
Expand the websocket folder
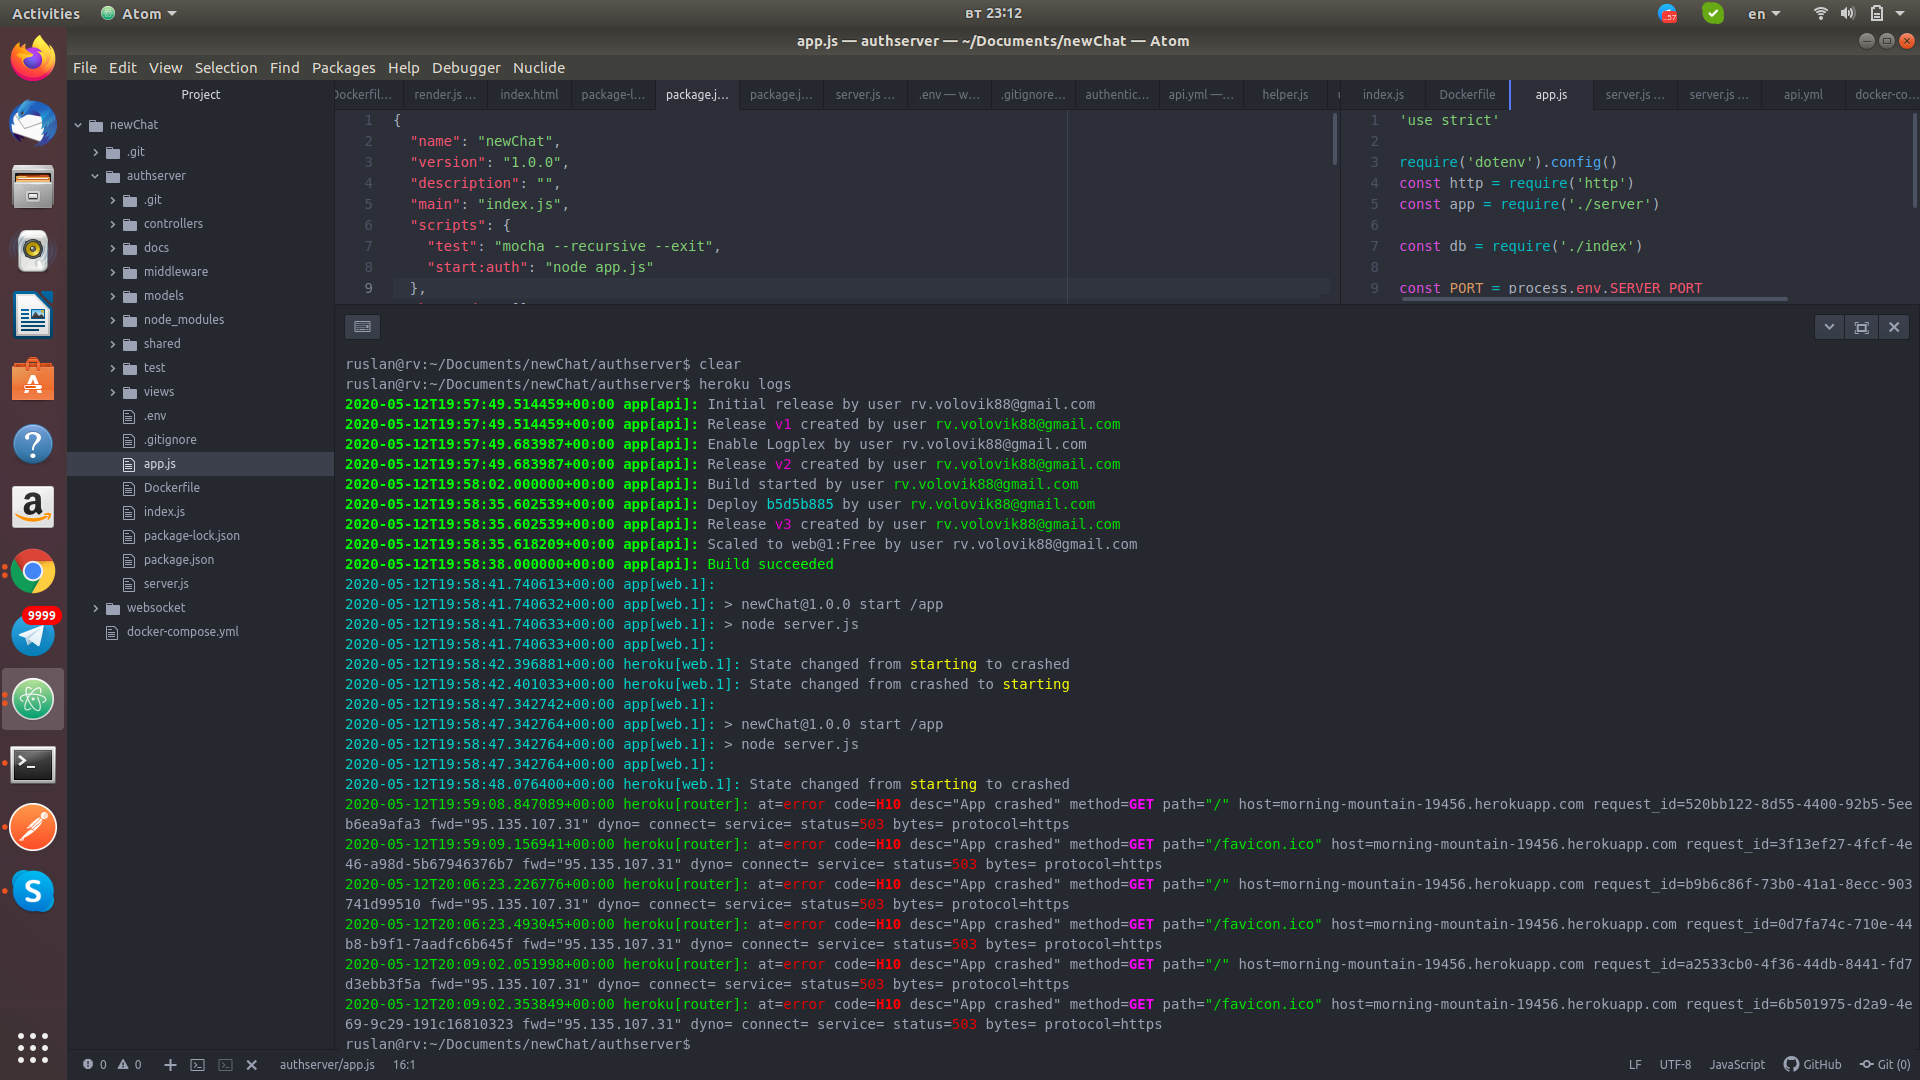point(95,608)
